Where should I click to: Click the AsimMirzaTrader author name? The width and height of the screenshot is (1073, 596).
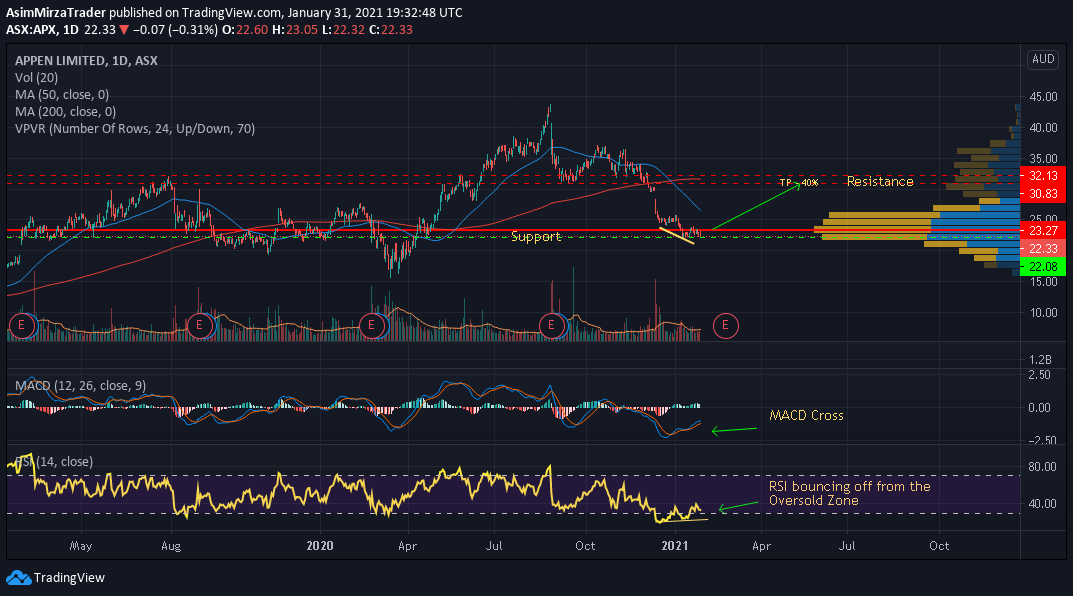coord(56,12)
